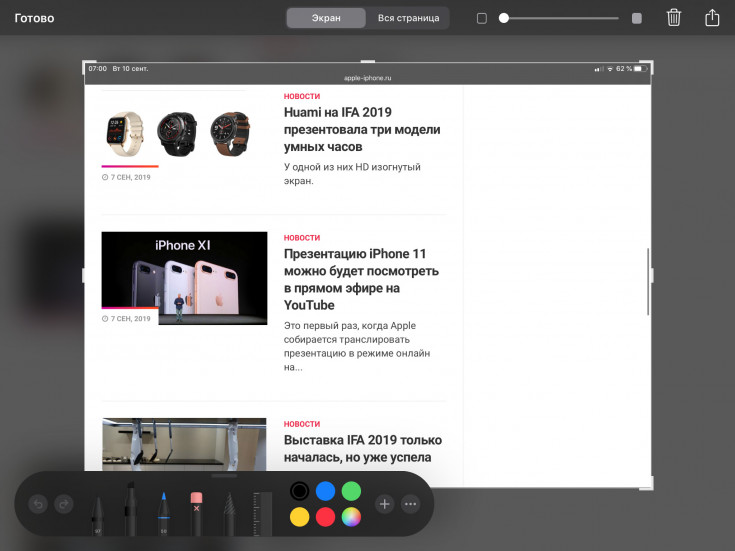This screenshot has width=735, height=551.
Task: Click НОВОСТИ label above Huami article
Action: (302, 96)
